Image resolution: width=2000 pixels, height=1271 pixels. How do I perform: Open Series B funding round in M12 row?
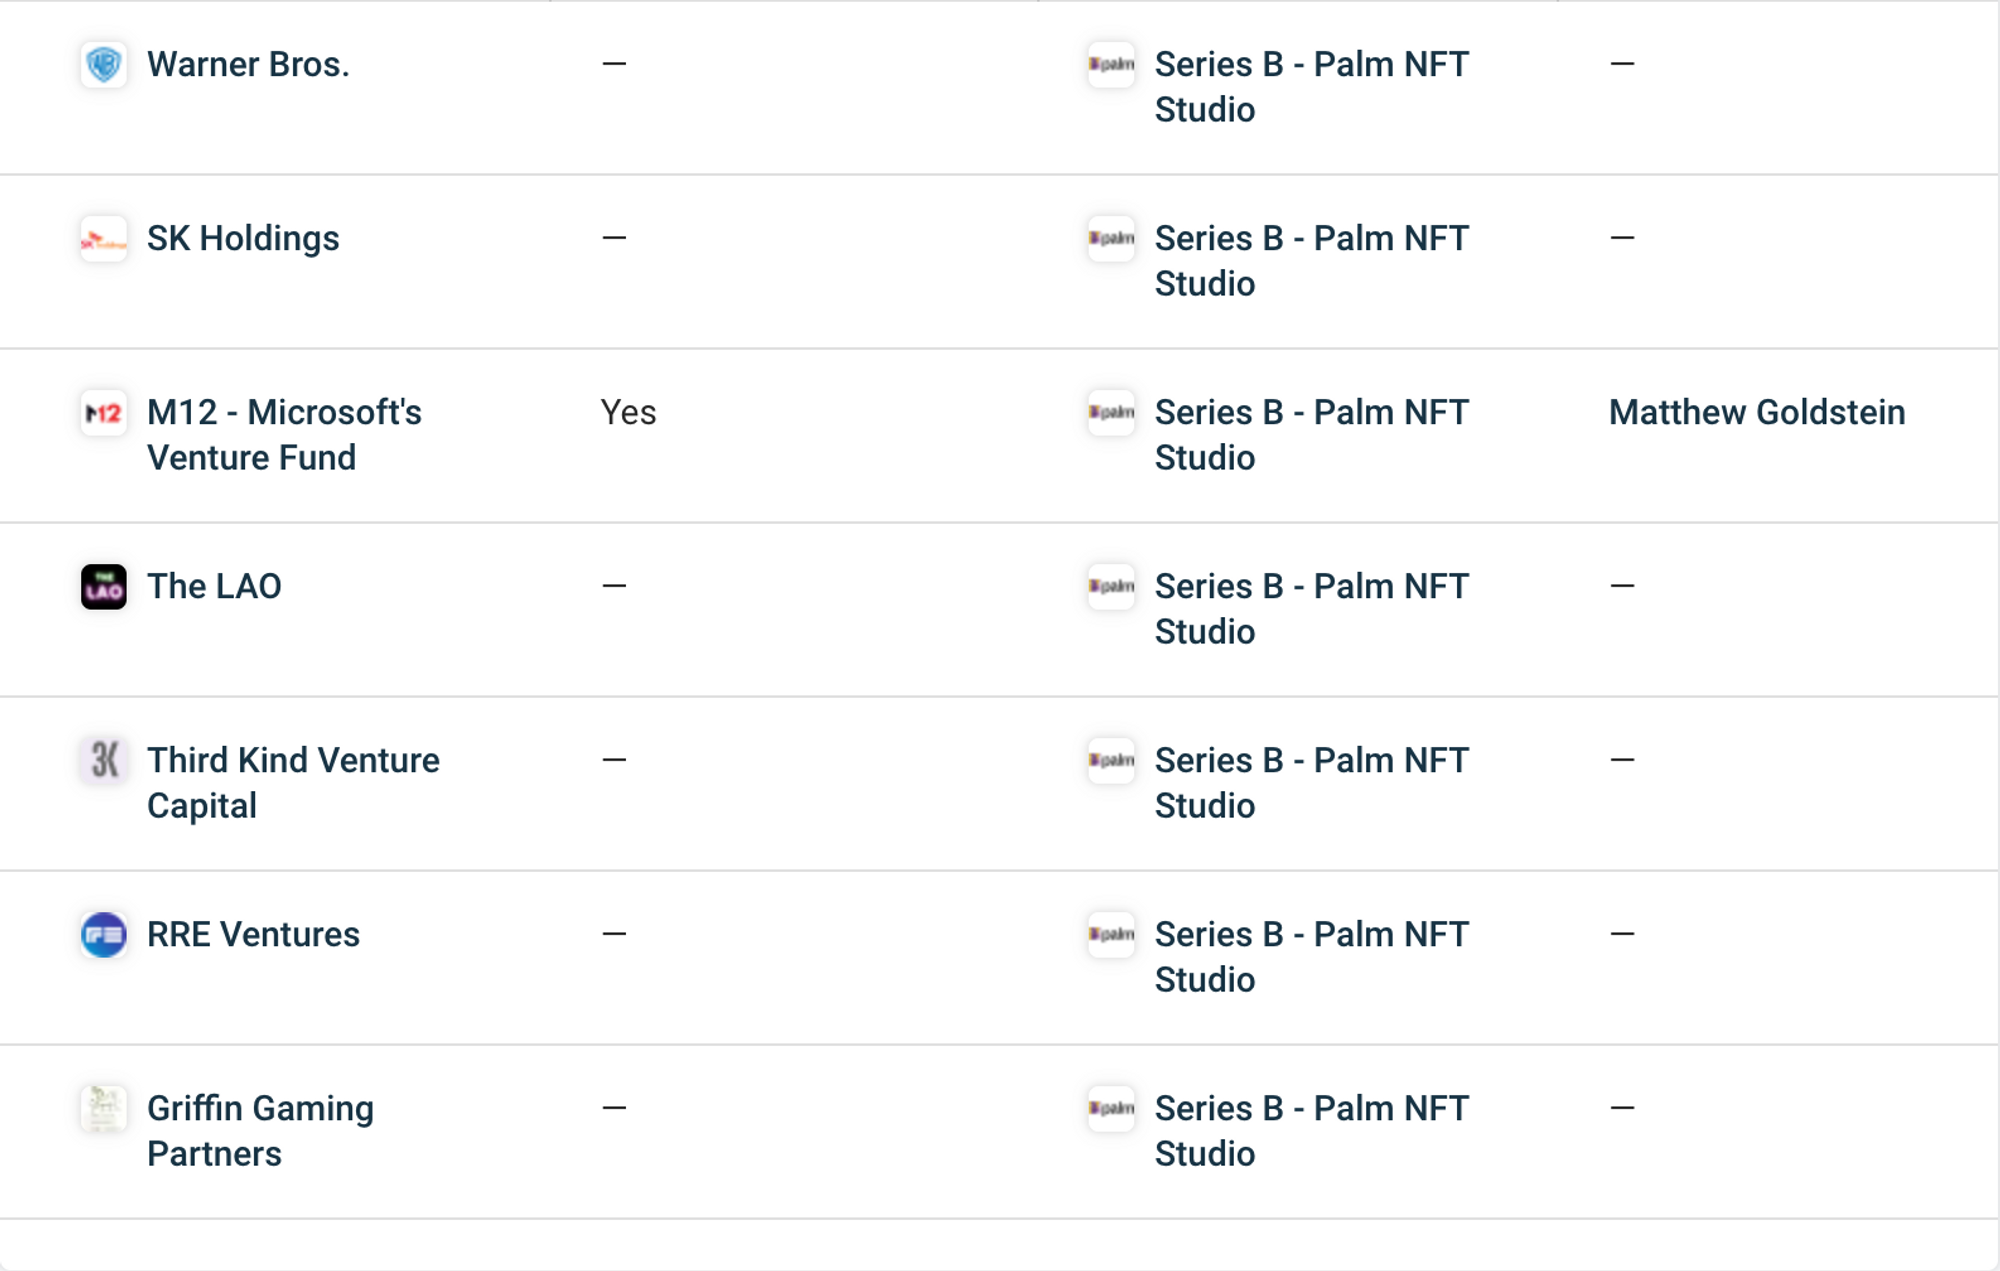click(1311, 435)
